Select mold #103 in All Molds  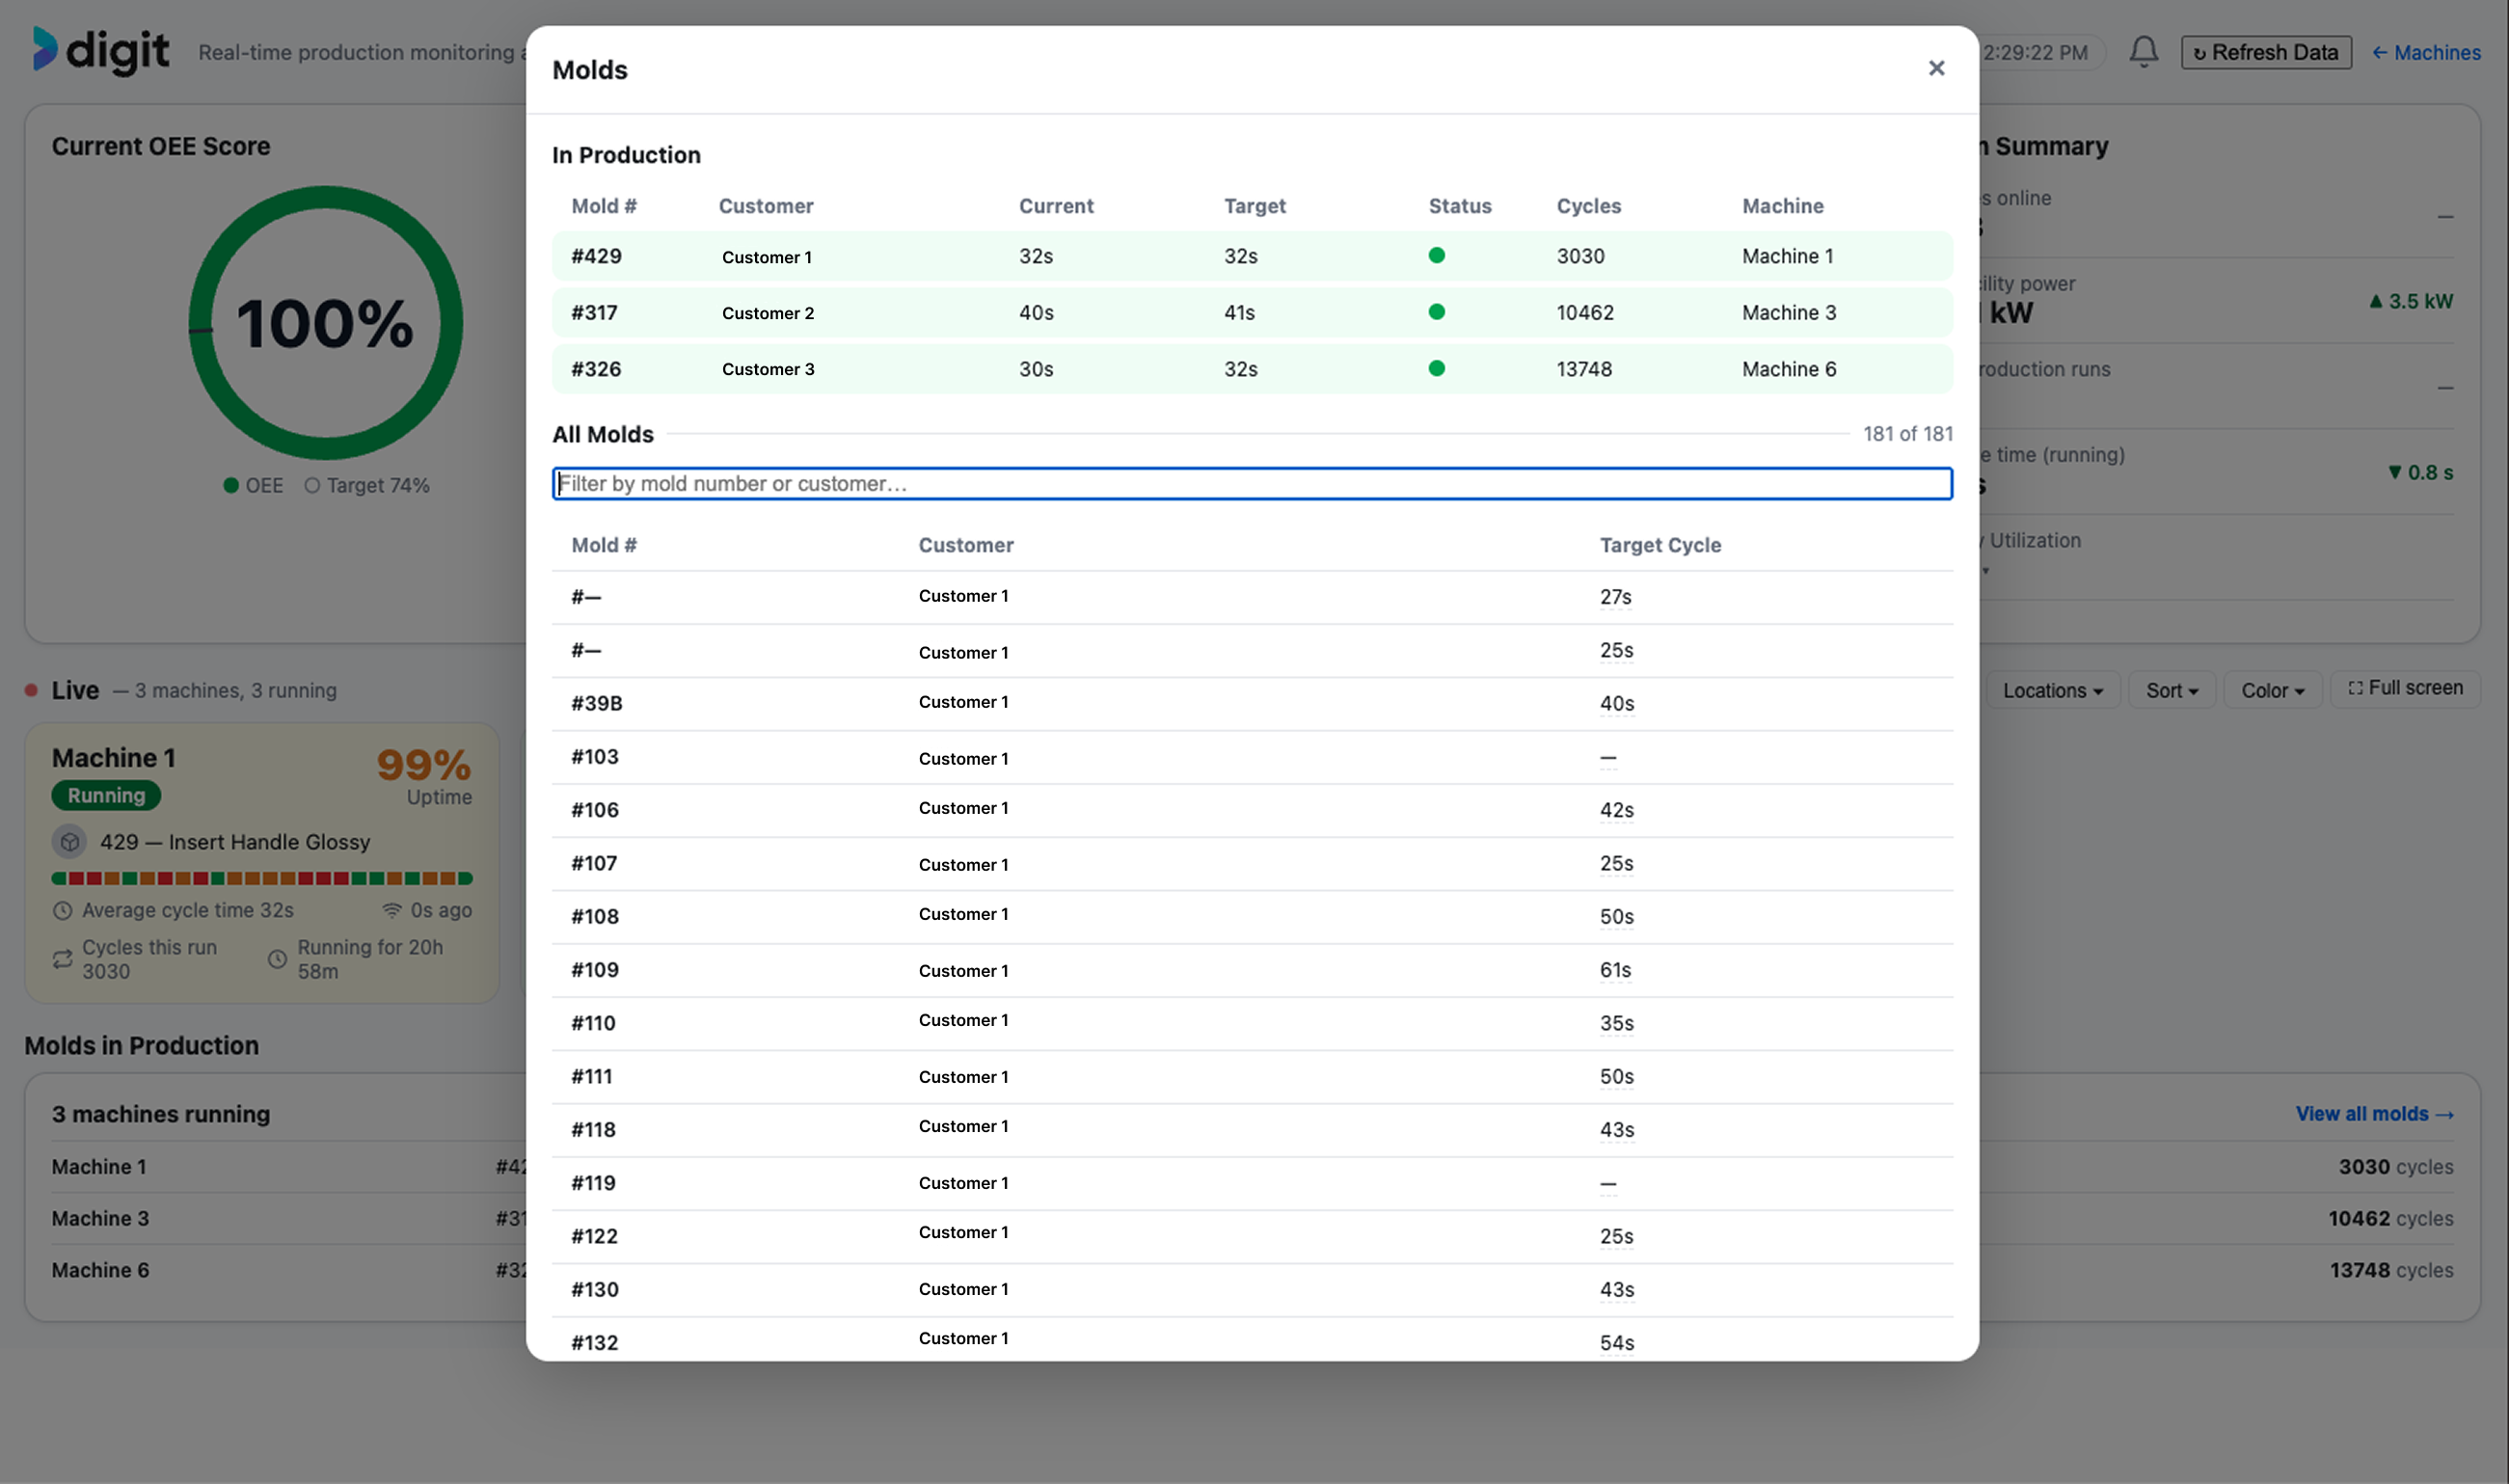[x=1252, y=757]
